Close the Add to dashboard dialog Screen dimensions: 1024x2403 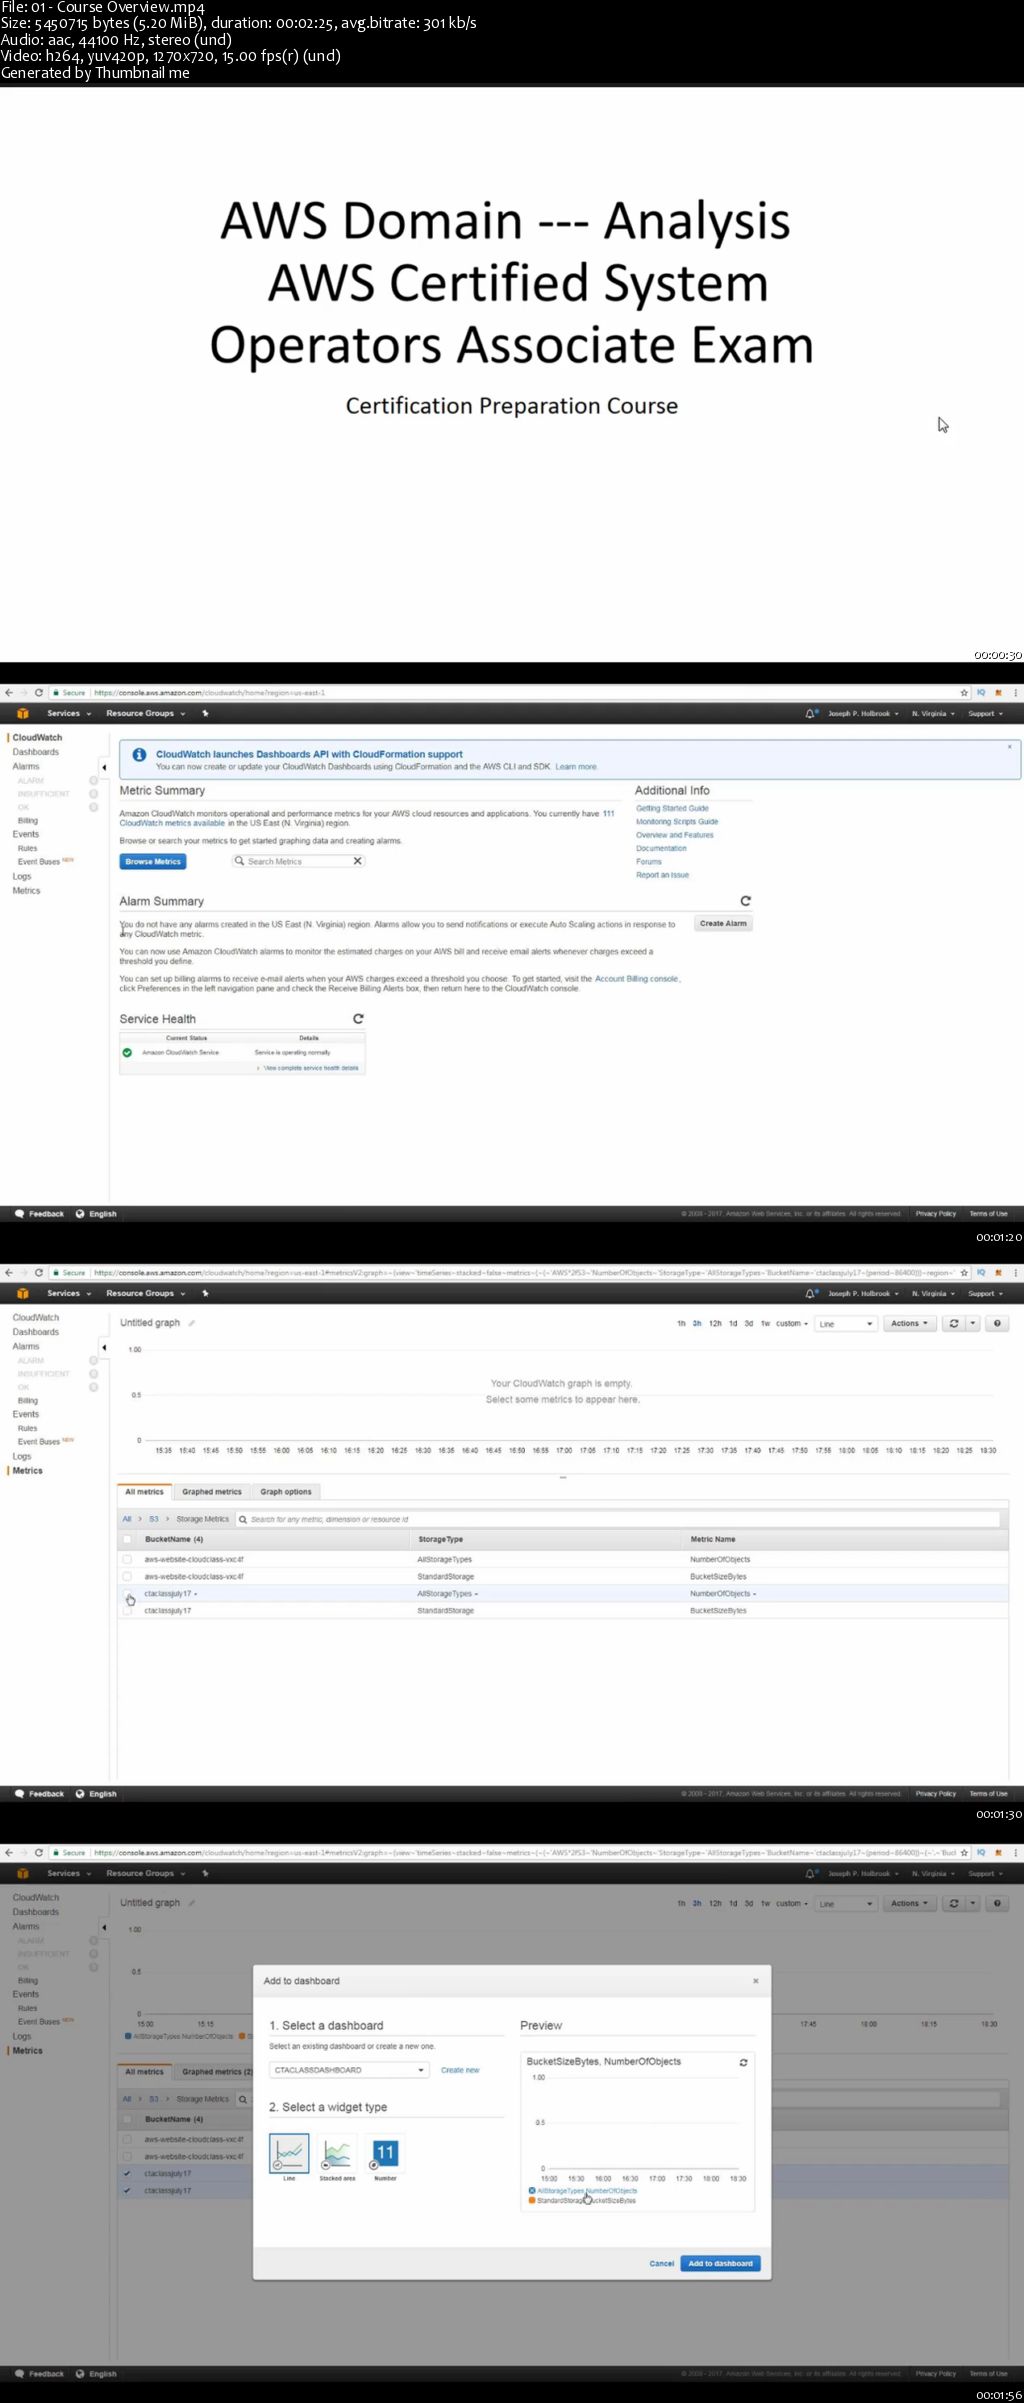tap(756, 1981)
